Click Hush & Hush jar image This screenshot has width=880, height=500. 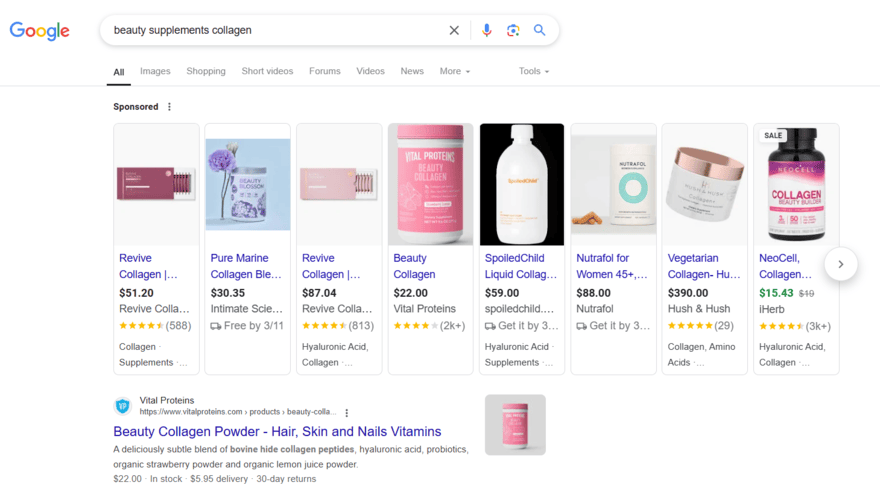[x=704, y=184]
